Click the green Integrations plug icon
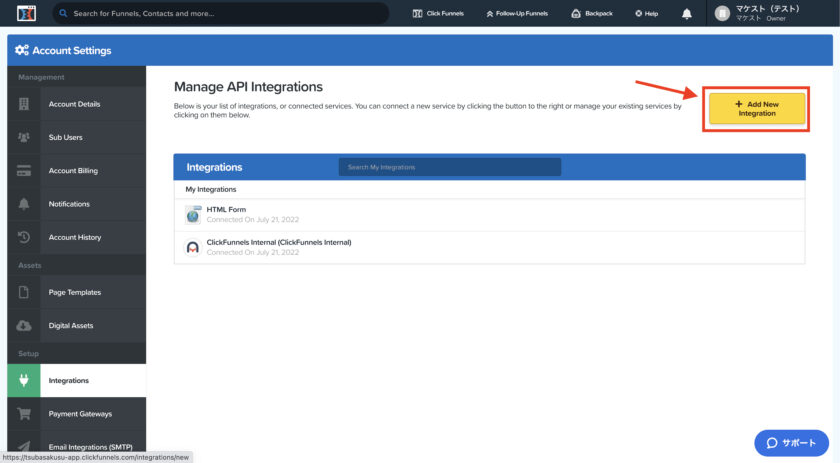 point(24,380)
